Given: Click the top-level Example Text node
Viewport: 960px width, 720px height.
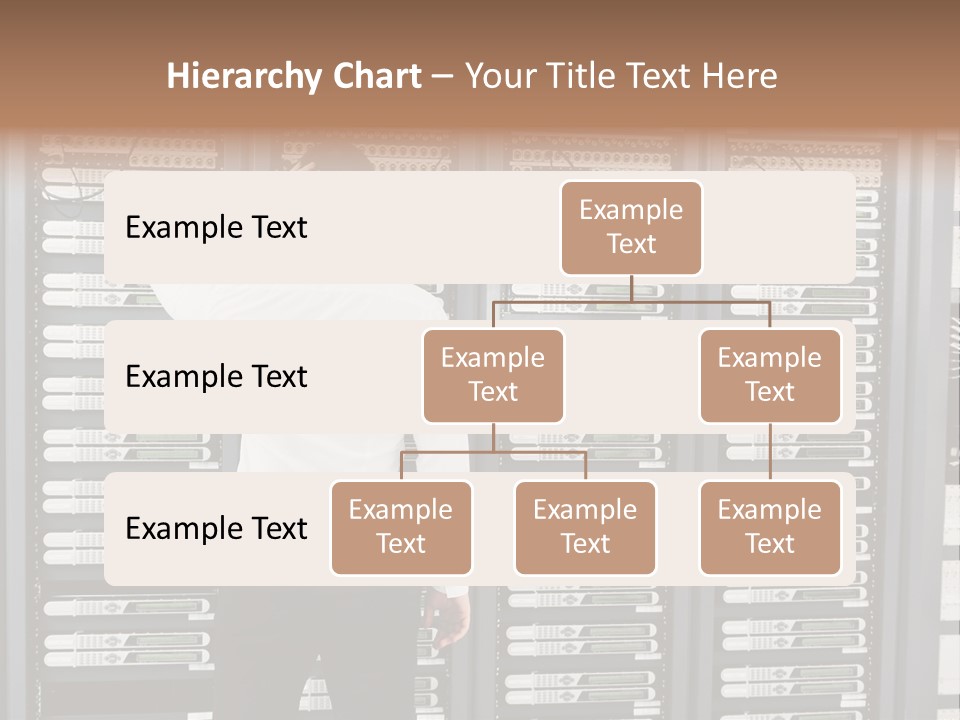Looking at the screenshot, I should coord(631,228).
